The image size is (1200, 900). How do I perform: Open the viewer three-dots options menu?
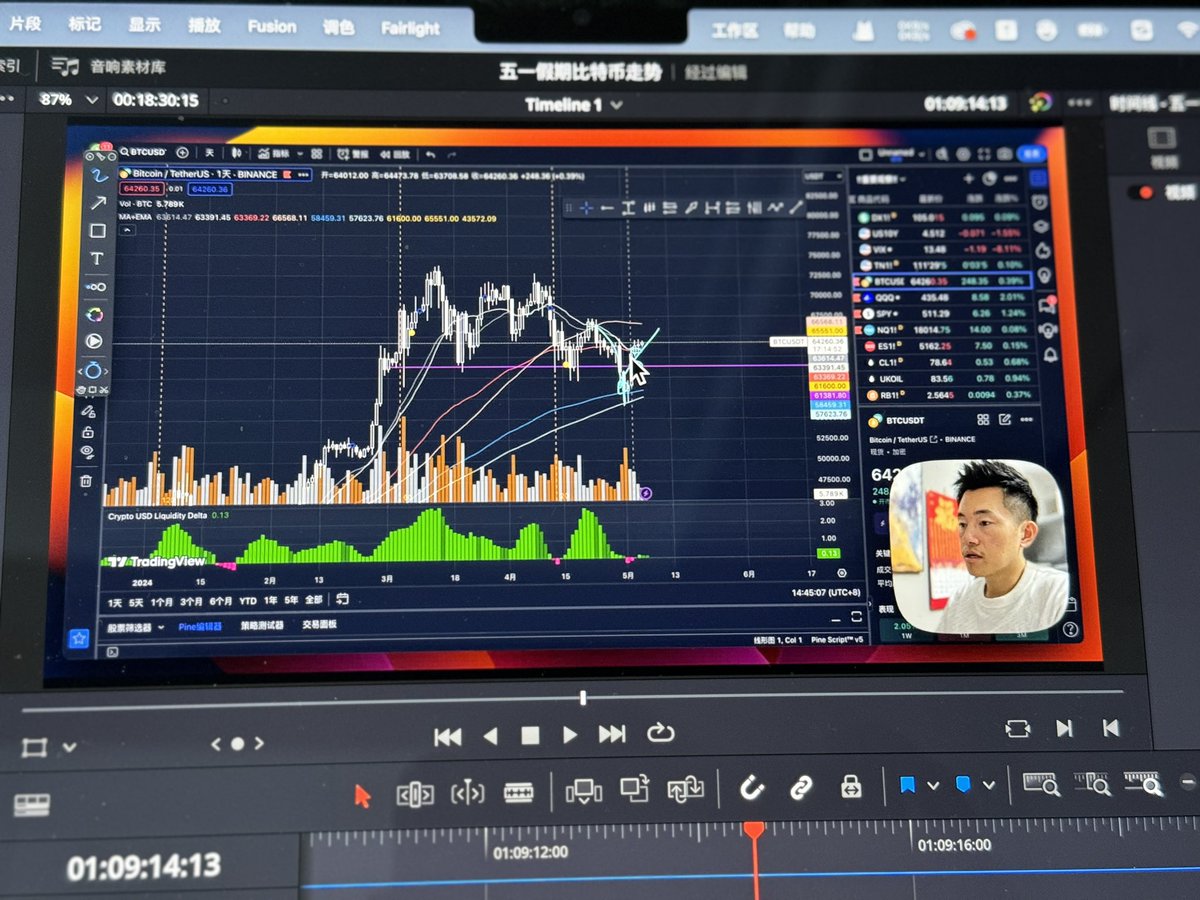pyautogui.click(x=1080, y=102)
